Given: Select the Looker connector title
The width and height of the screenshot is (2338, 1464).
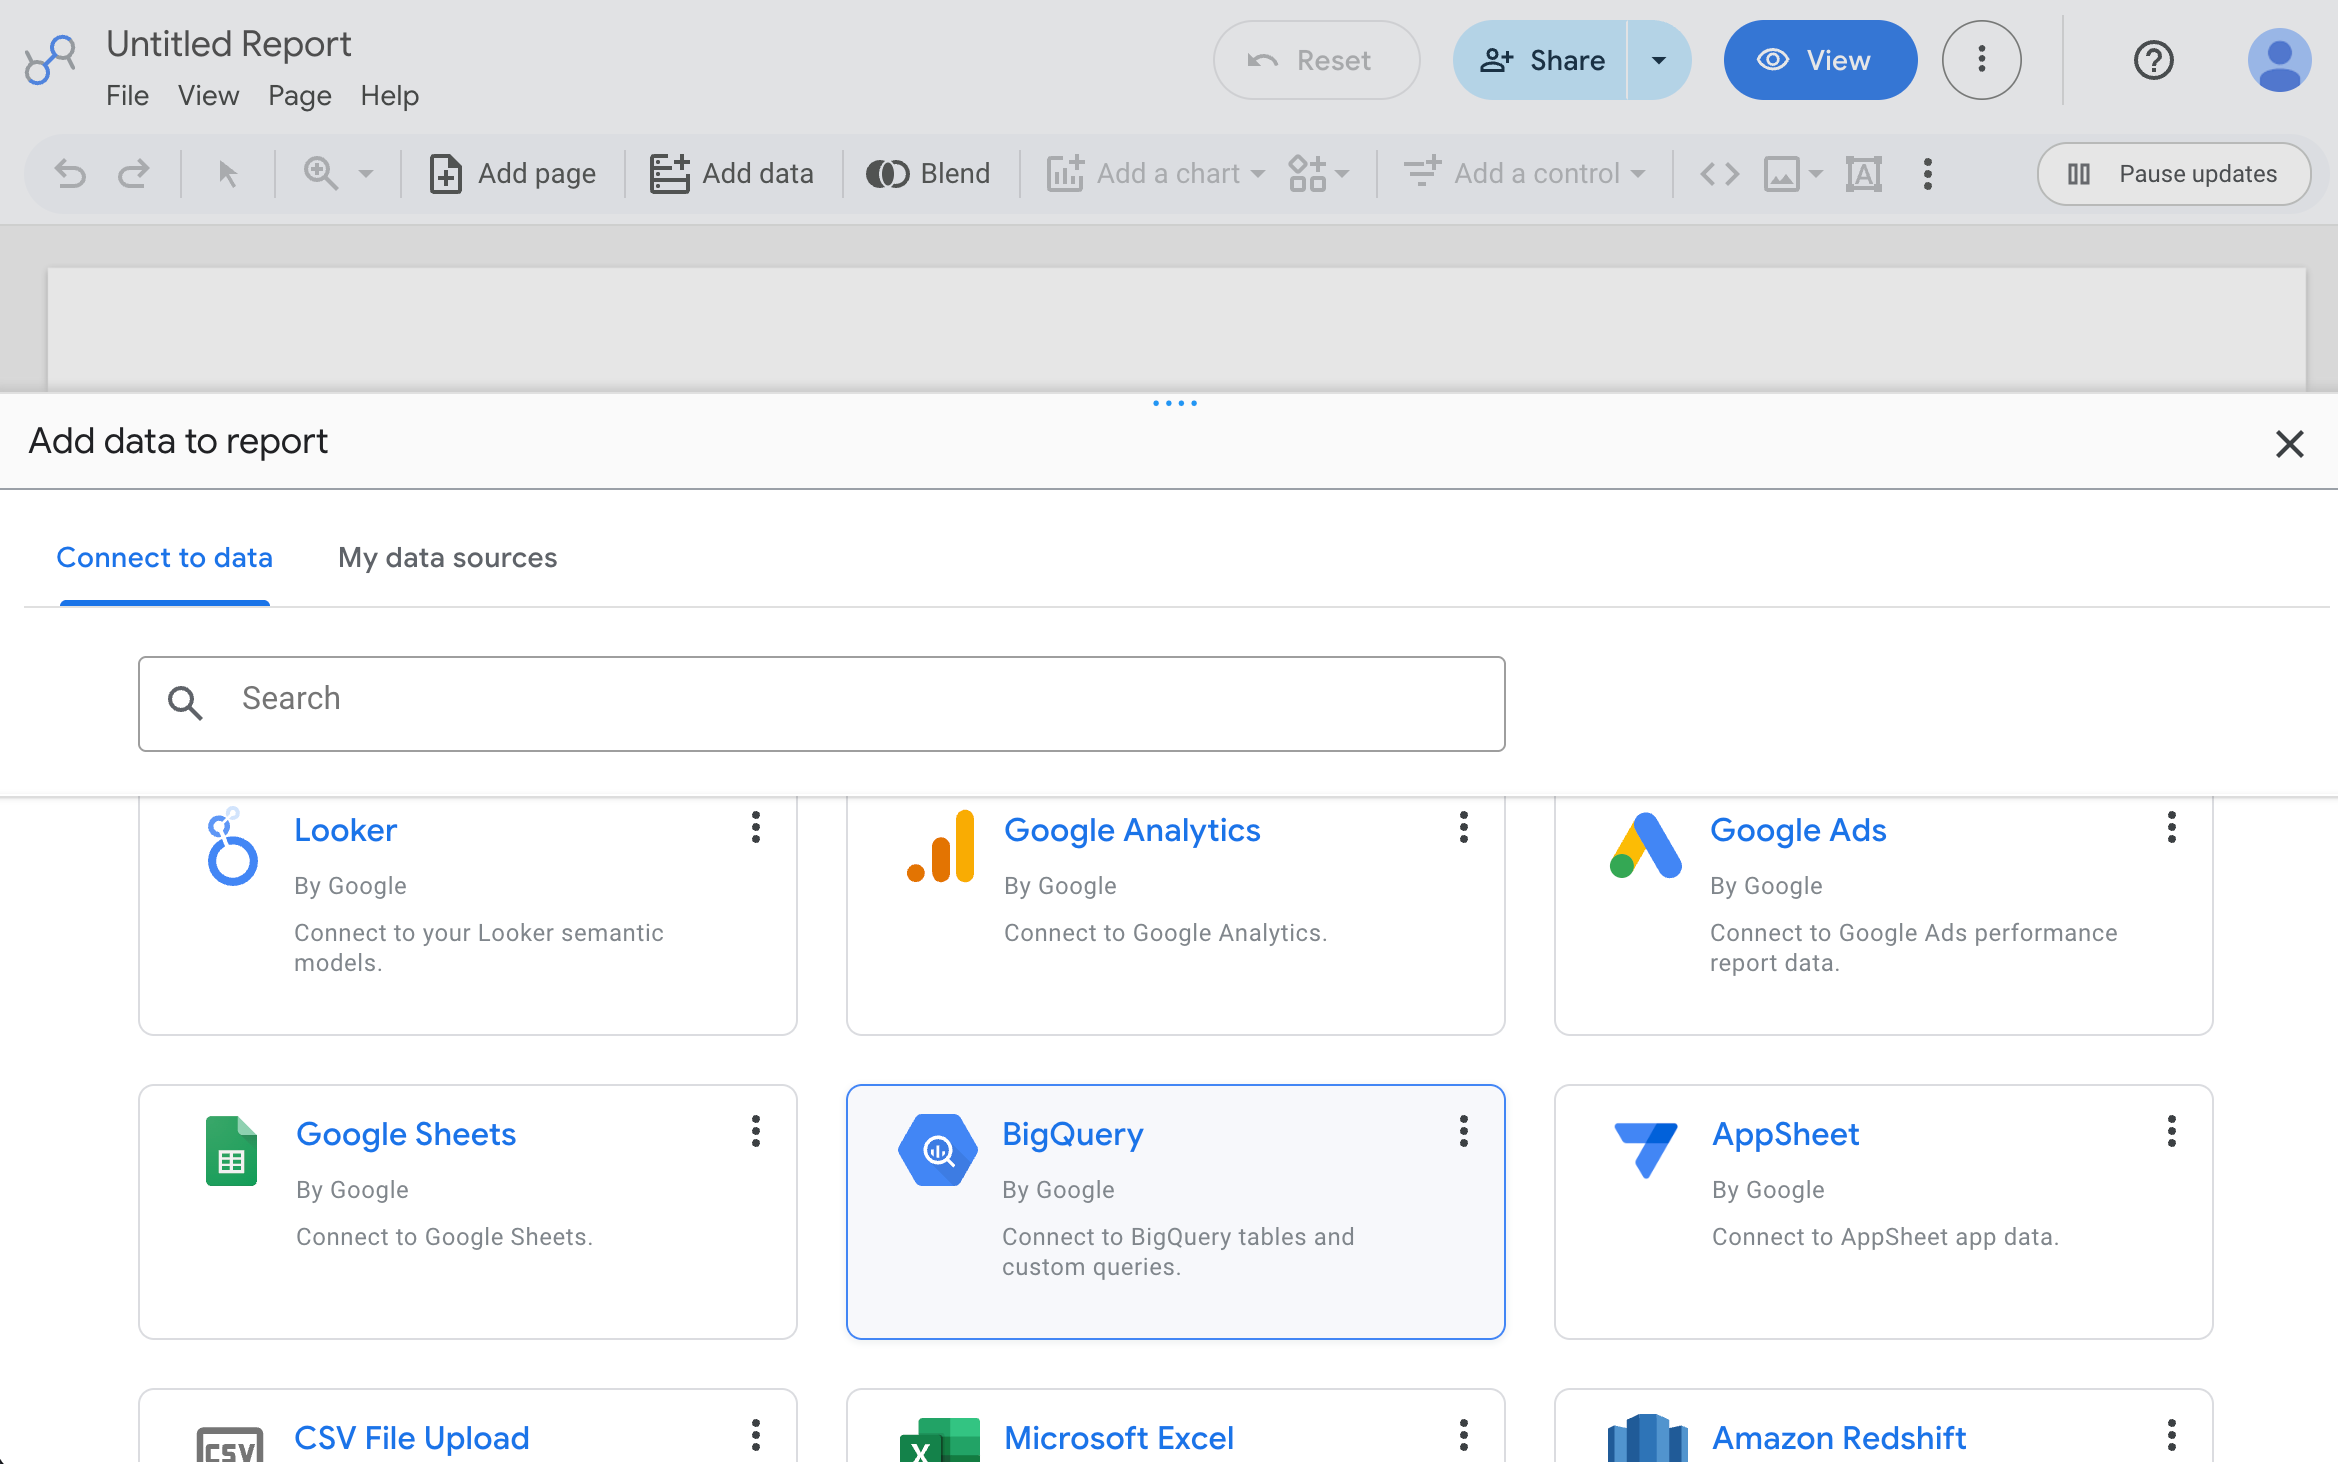Looking at the screenshot, I should coord(345,830).
